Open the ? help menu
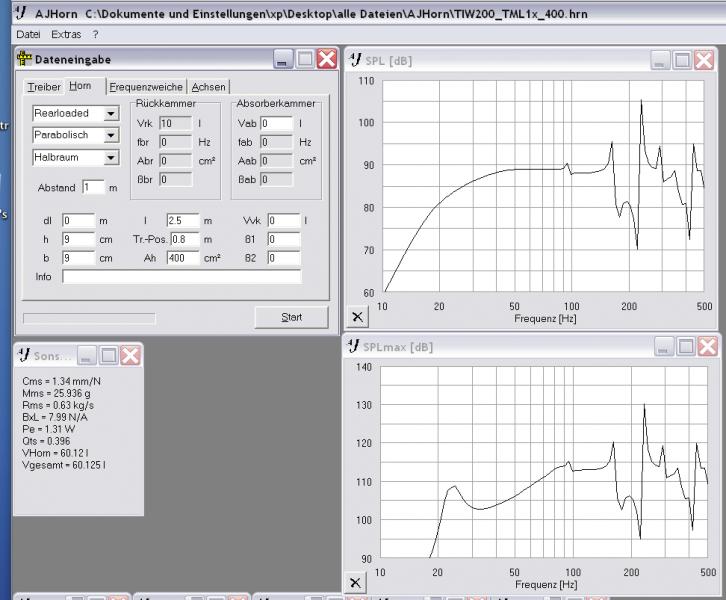Viewport: 726px width, 600px height. (95, 34)
